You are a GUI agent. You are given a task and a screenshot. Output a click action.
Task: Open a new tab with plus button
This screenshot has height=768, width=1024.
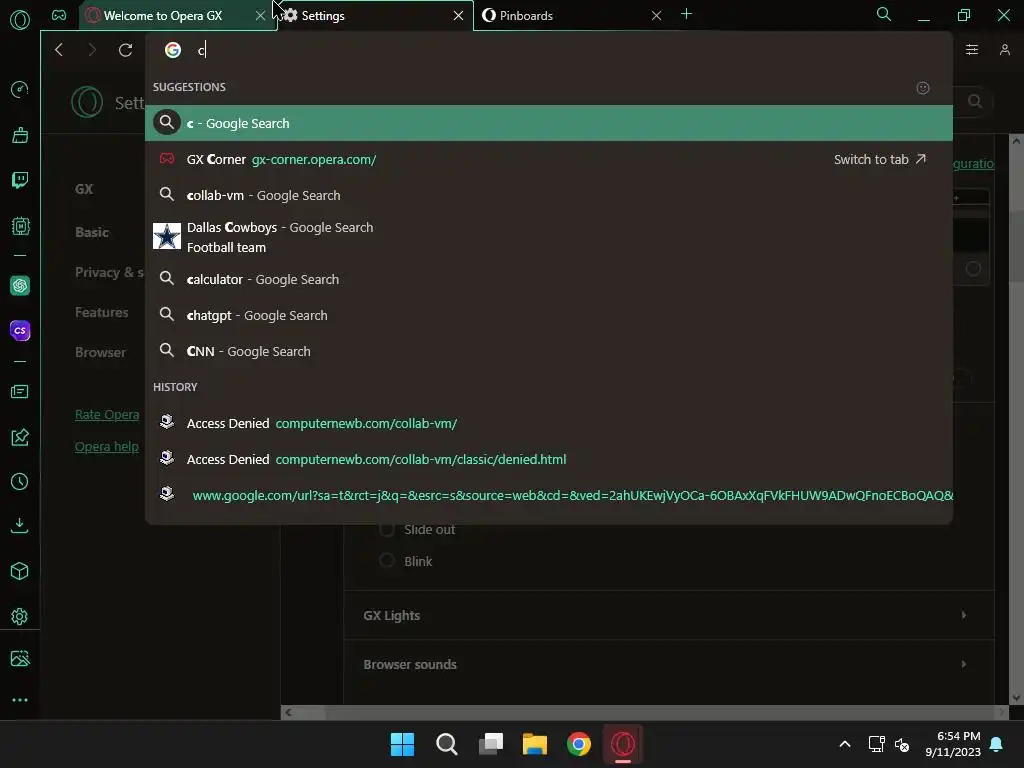click(x=686, y=14)
